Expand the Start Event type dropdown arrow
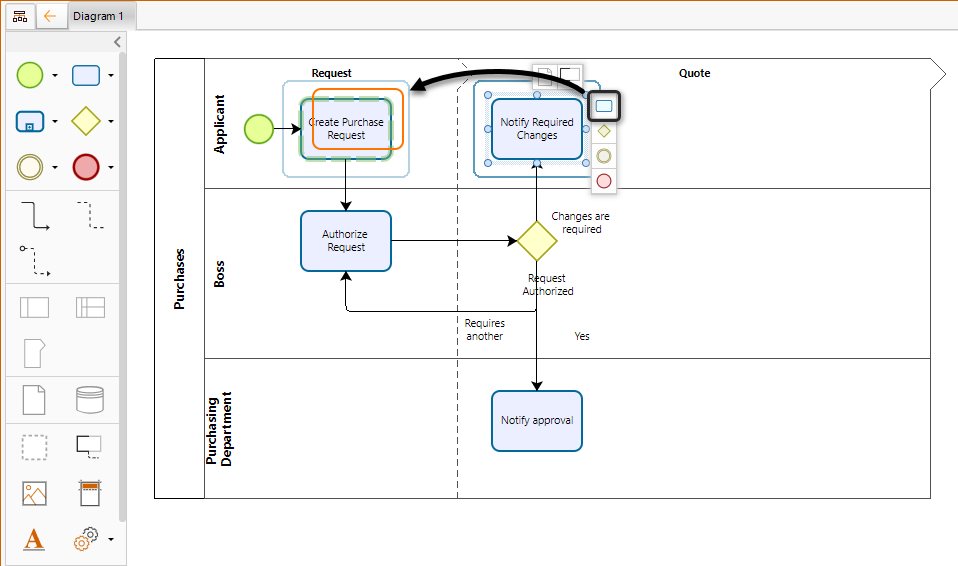 click(x=54, y=76)
